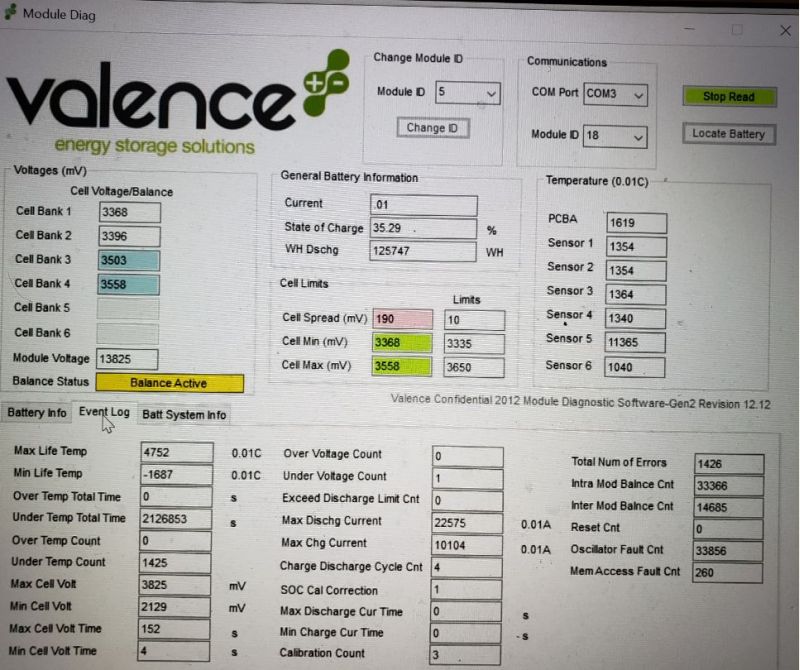Click the Sensor 2 temperature field
Screen dimensions: 800x670
(x=636, y=271)
